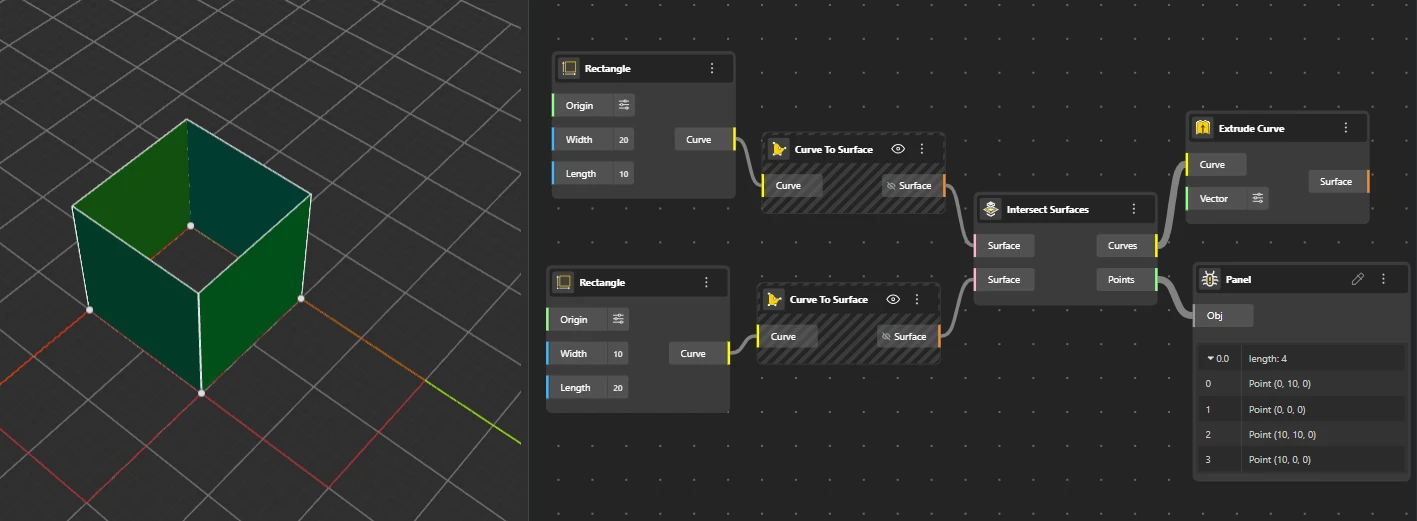Open the Extrude Curve three-dot menu

click(x=1346, y=128)
